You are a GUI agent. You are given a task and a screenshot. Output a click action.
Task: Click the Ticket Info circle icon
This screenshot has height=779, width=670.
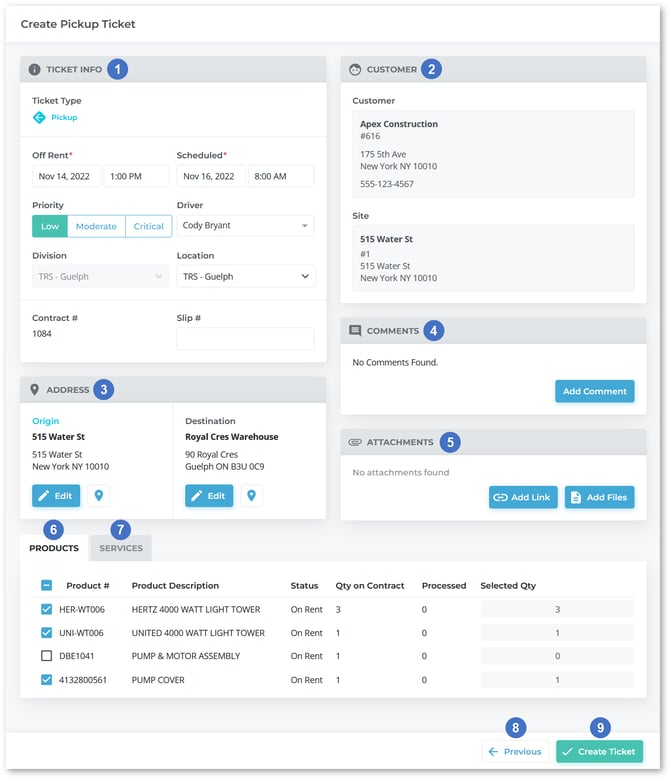point(35,70)
